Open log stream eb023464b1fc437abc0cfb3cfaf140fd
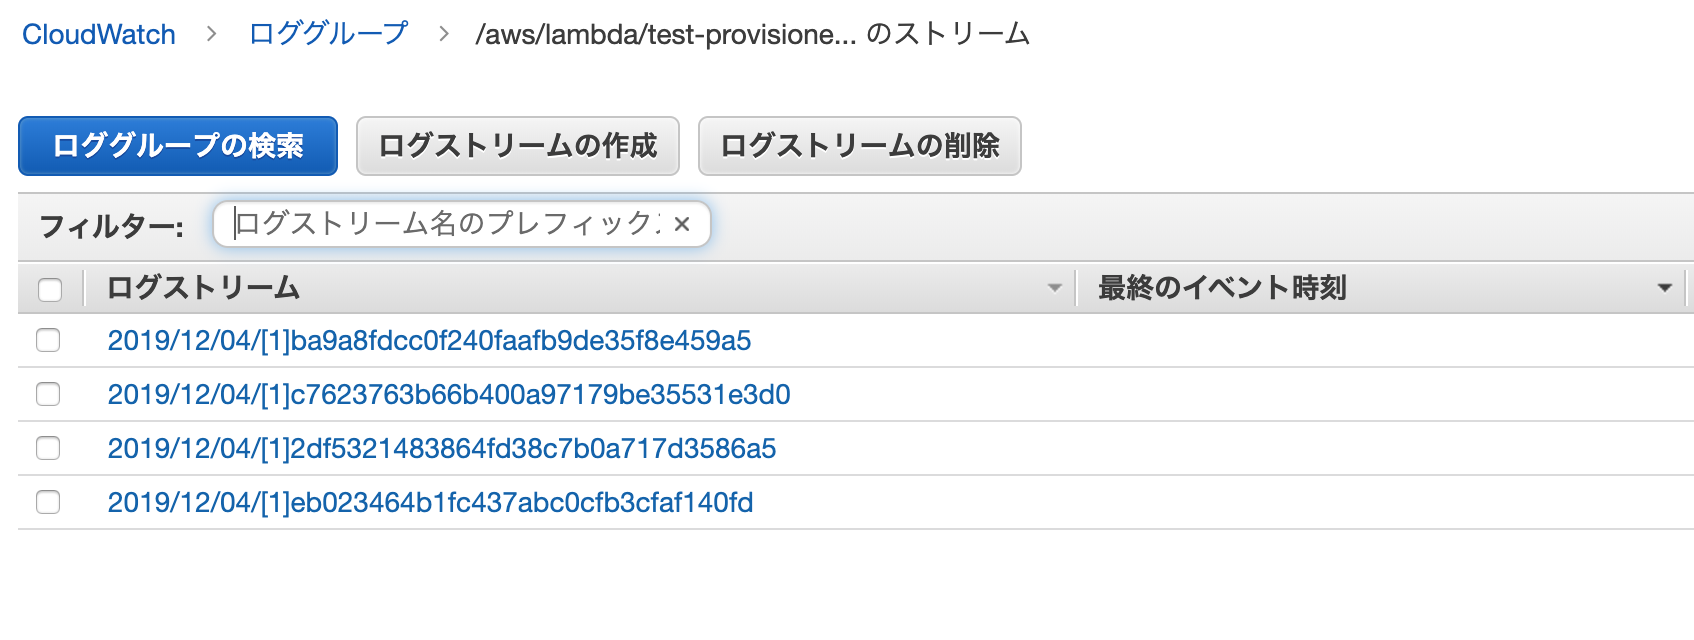Screen dimensions: 1694x640 pyautogui.click(x=430, y=503)
